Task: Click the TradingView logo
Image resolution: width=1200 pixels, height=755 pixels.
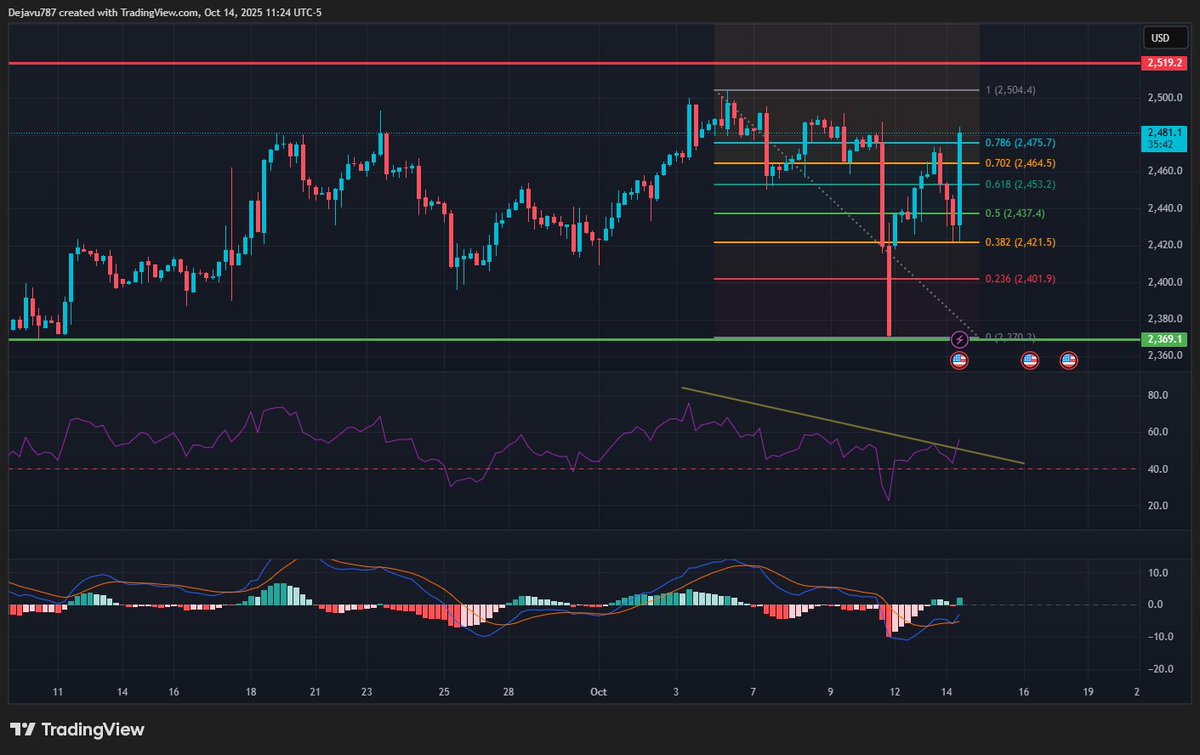Action: (78, 729)
